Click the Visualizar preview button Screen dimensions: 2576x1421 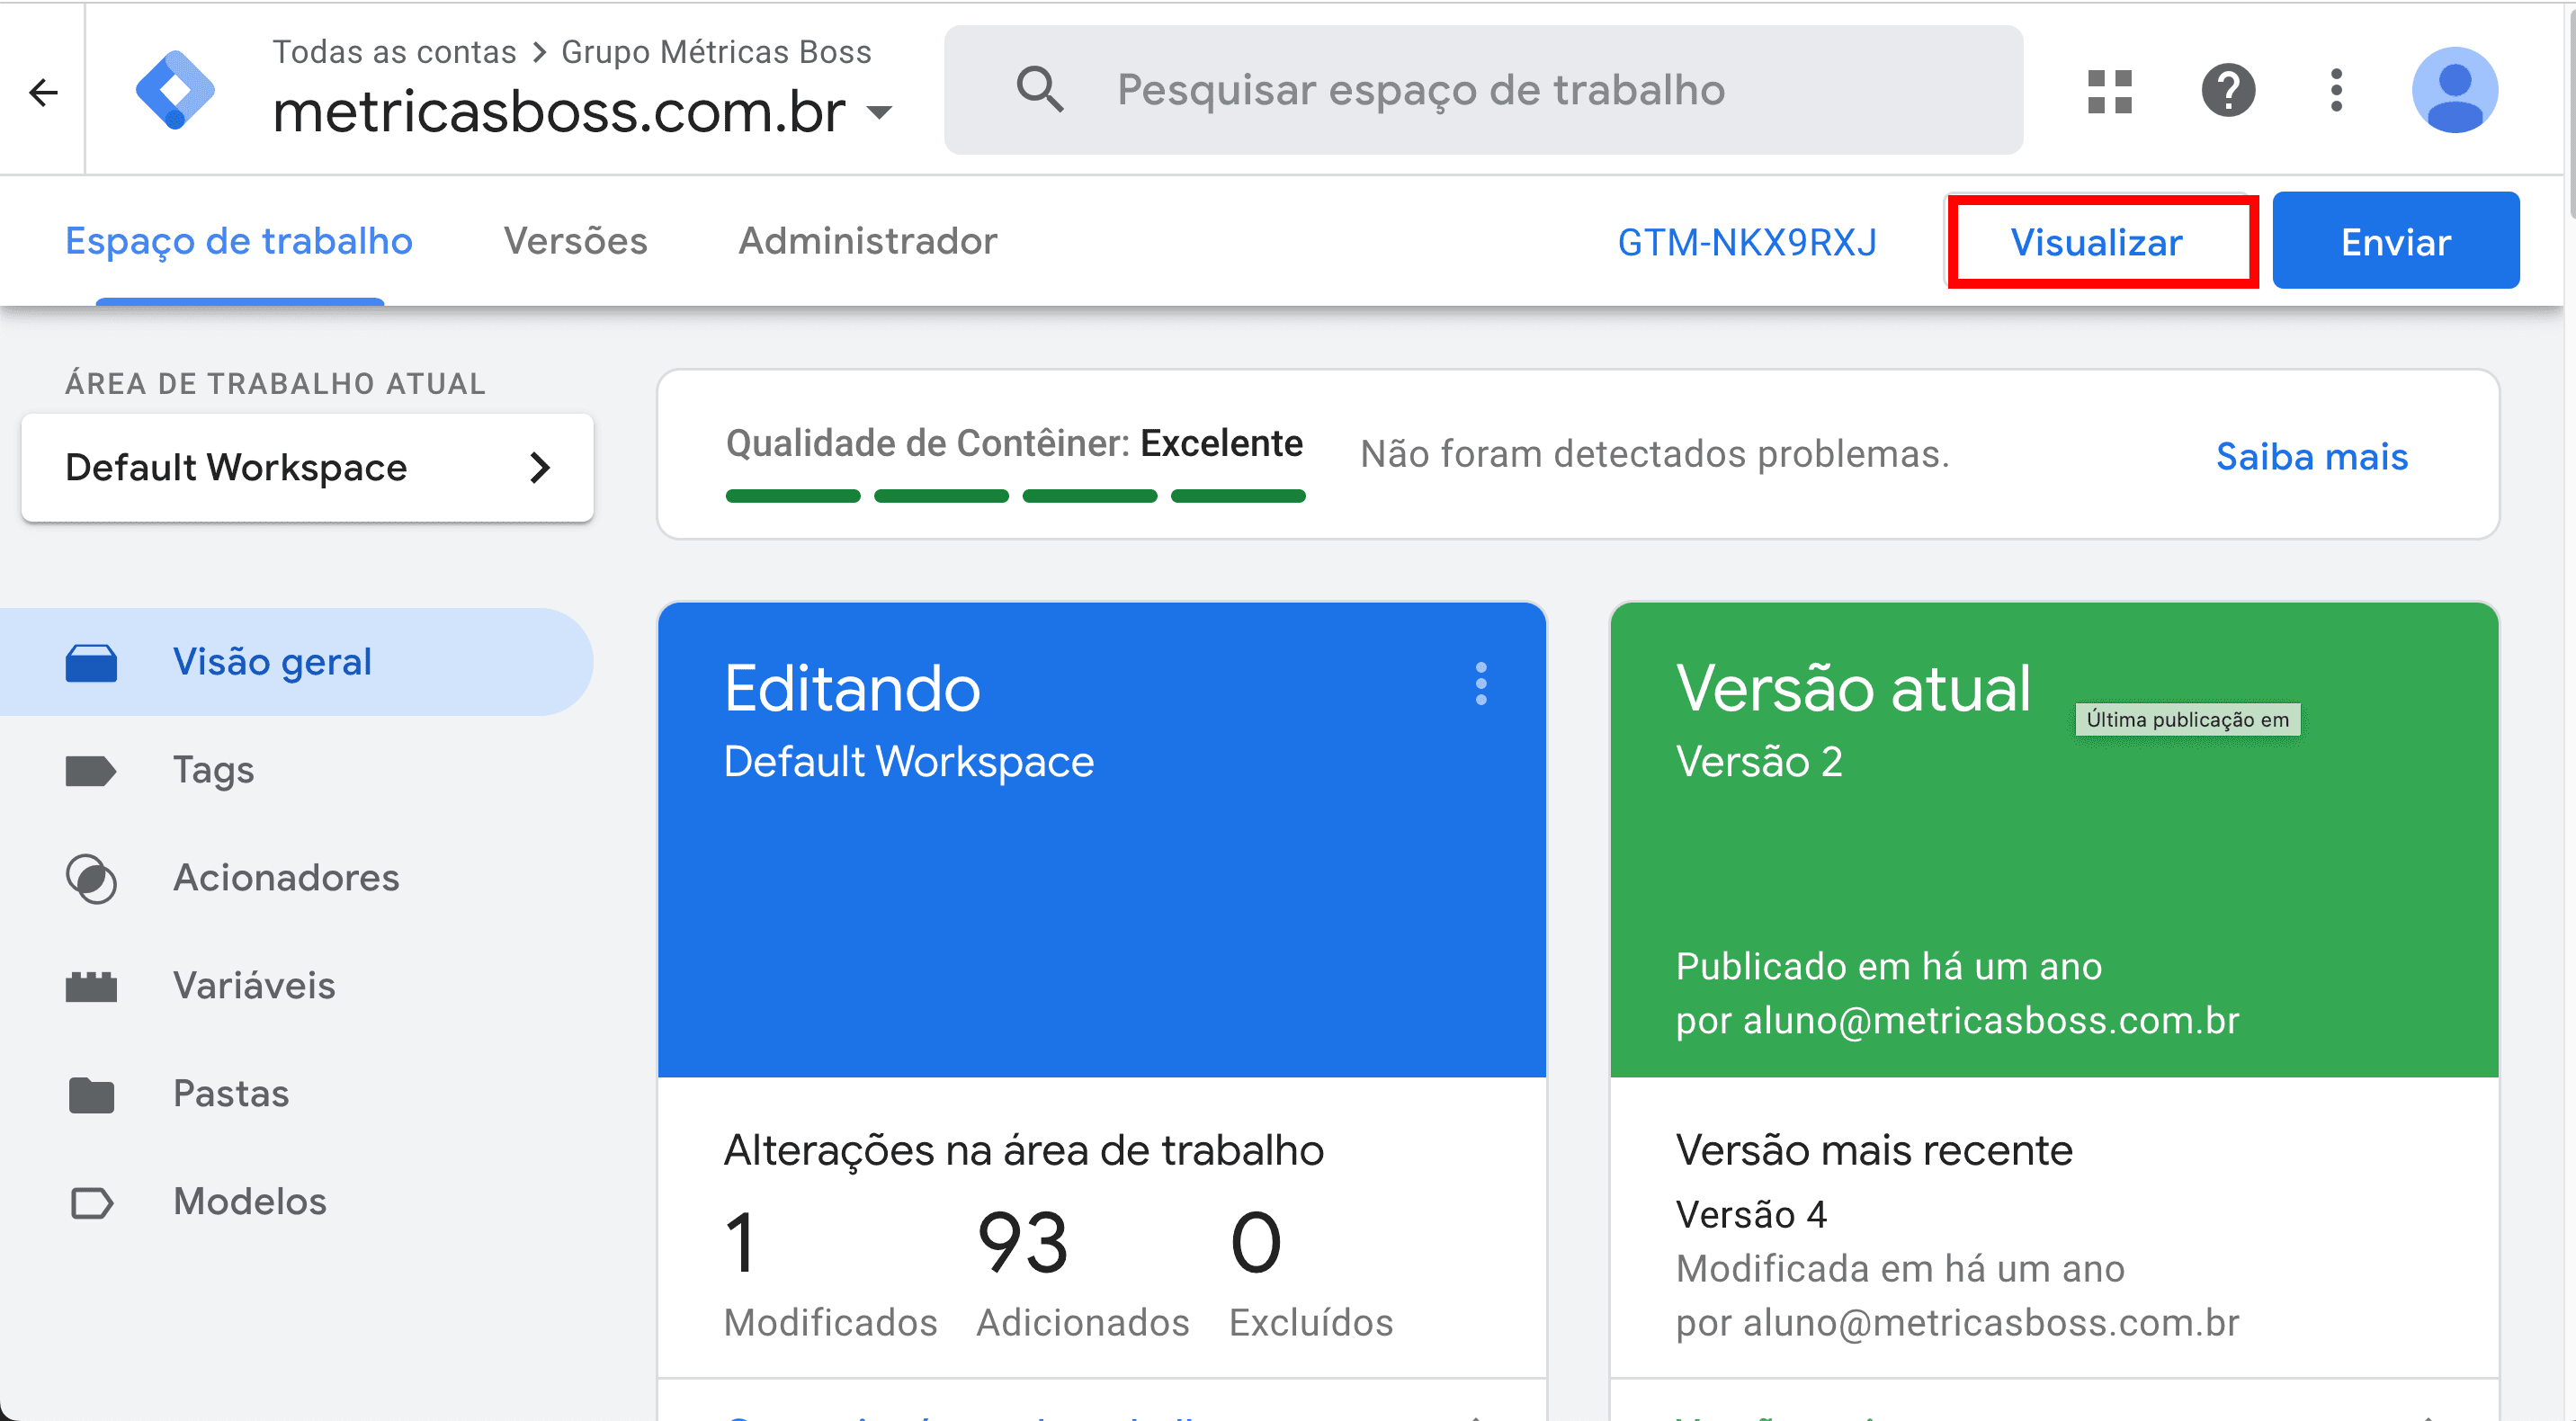pos(2096,242)
